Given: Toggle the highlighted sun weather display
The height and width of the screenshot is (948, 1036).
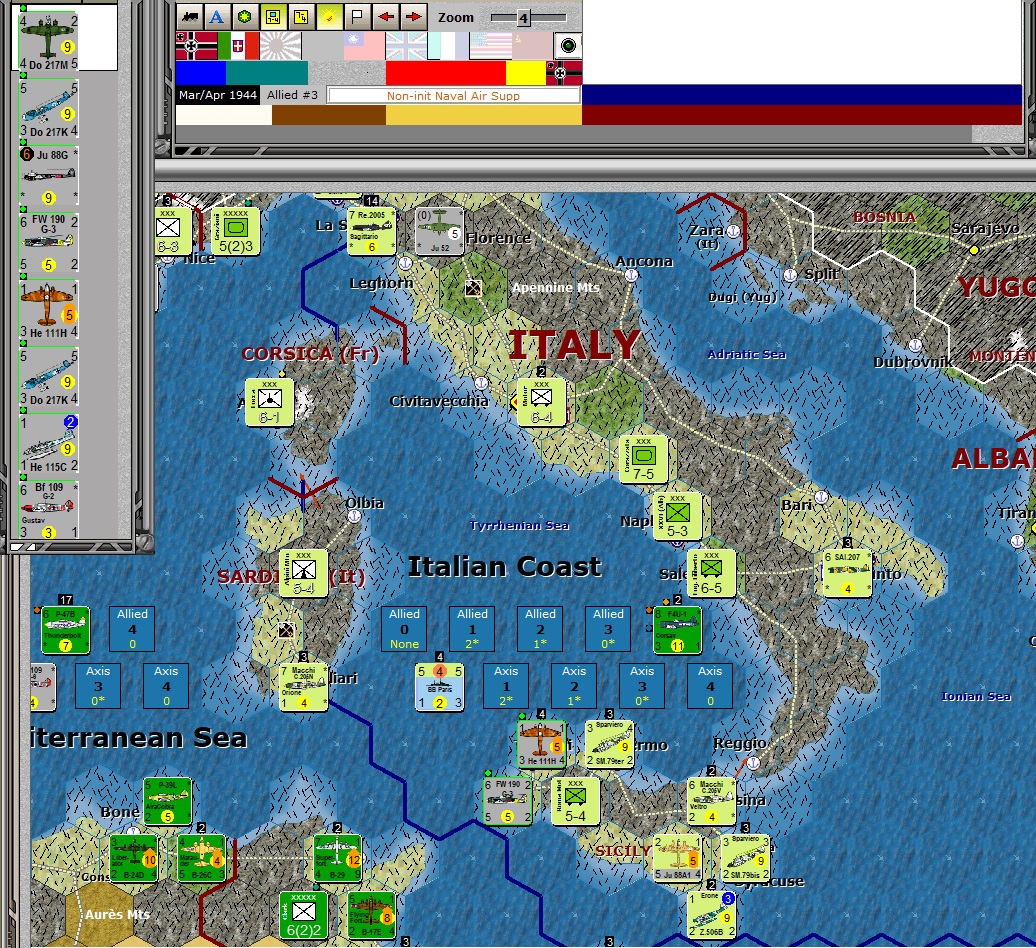Looking at the screenshot, I should click(x=329, y=17).
